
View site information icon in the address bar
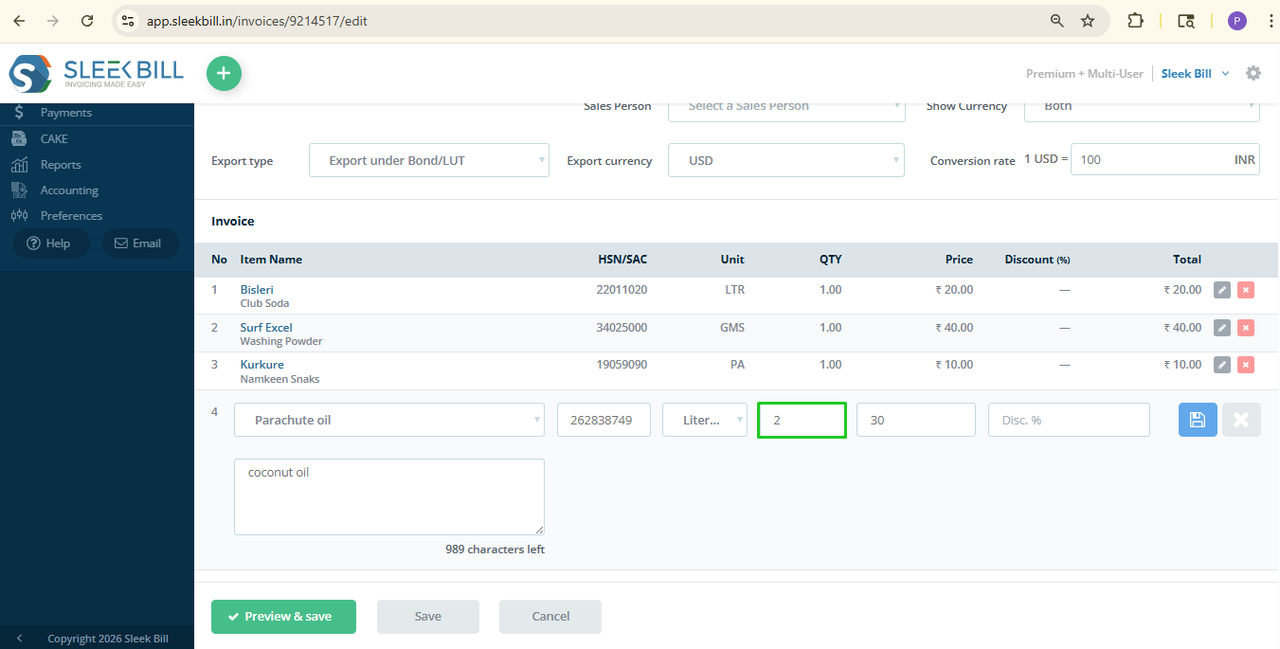tap(126, 20)
